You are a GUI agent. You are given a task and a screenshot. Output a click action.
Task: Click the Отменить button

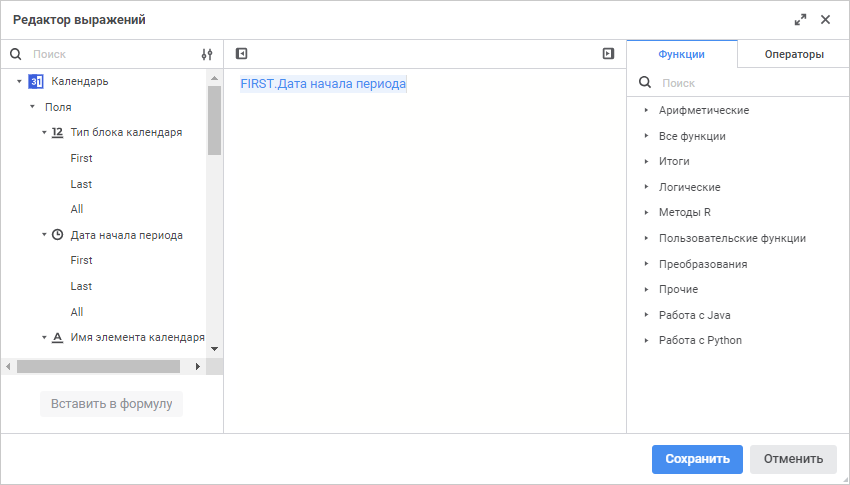tap(793, 459)
